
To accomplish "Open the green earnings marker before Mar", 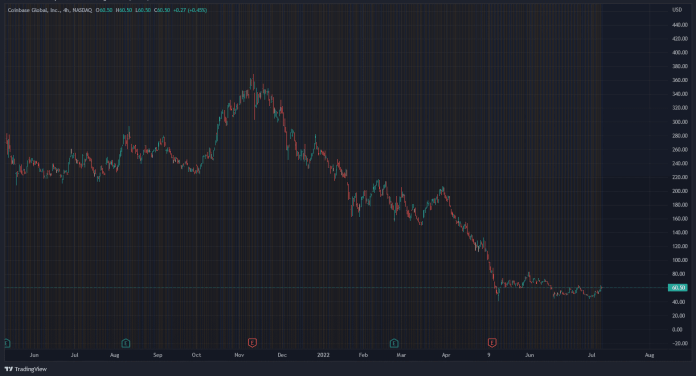I will pyautogui.click(x=394, y=343).
